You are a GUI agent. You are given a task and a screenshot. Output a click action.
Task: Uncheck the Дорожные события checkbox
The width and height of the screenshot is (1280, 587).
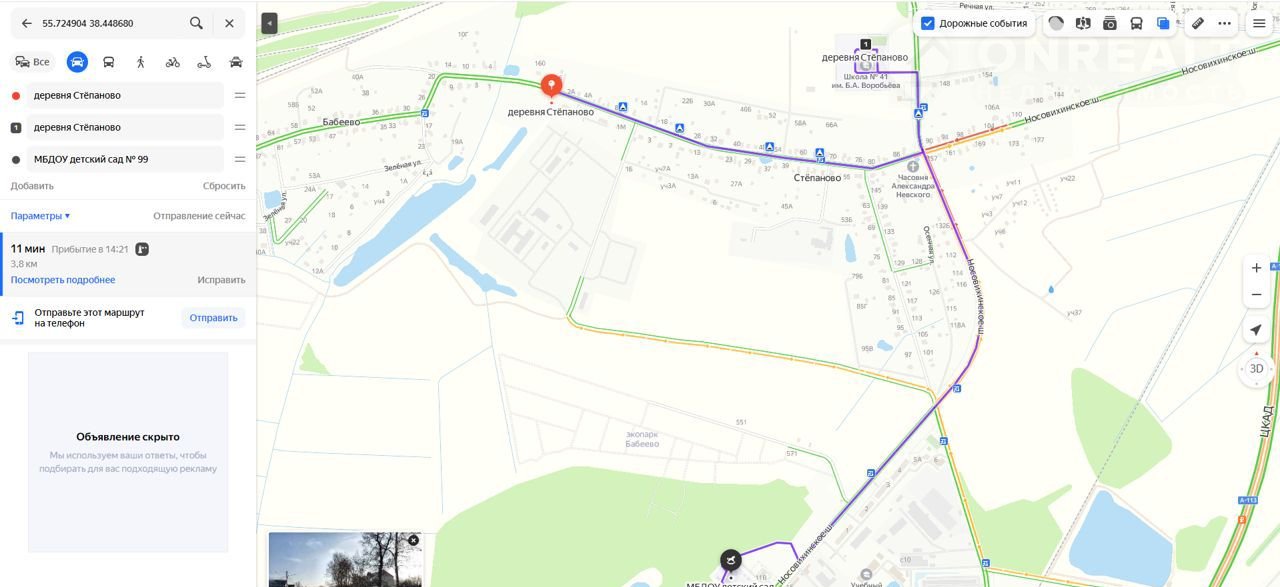click(x=928, y=23)
